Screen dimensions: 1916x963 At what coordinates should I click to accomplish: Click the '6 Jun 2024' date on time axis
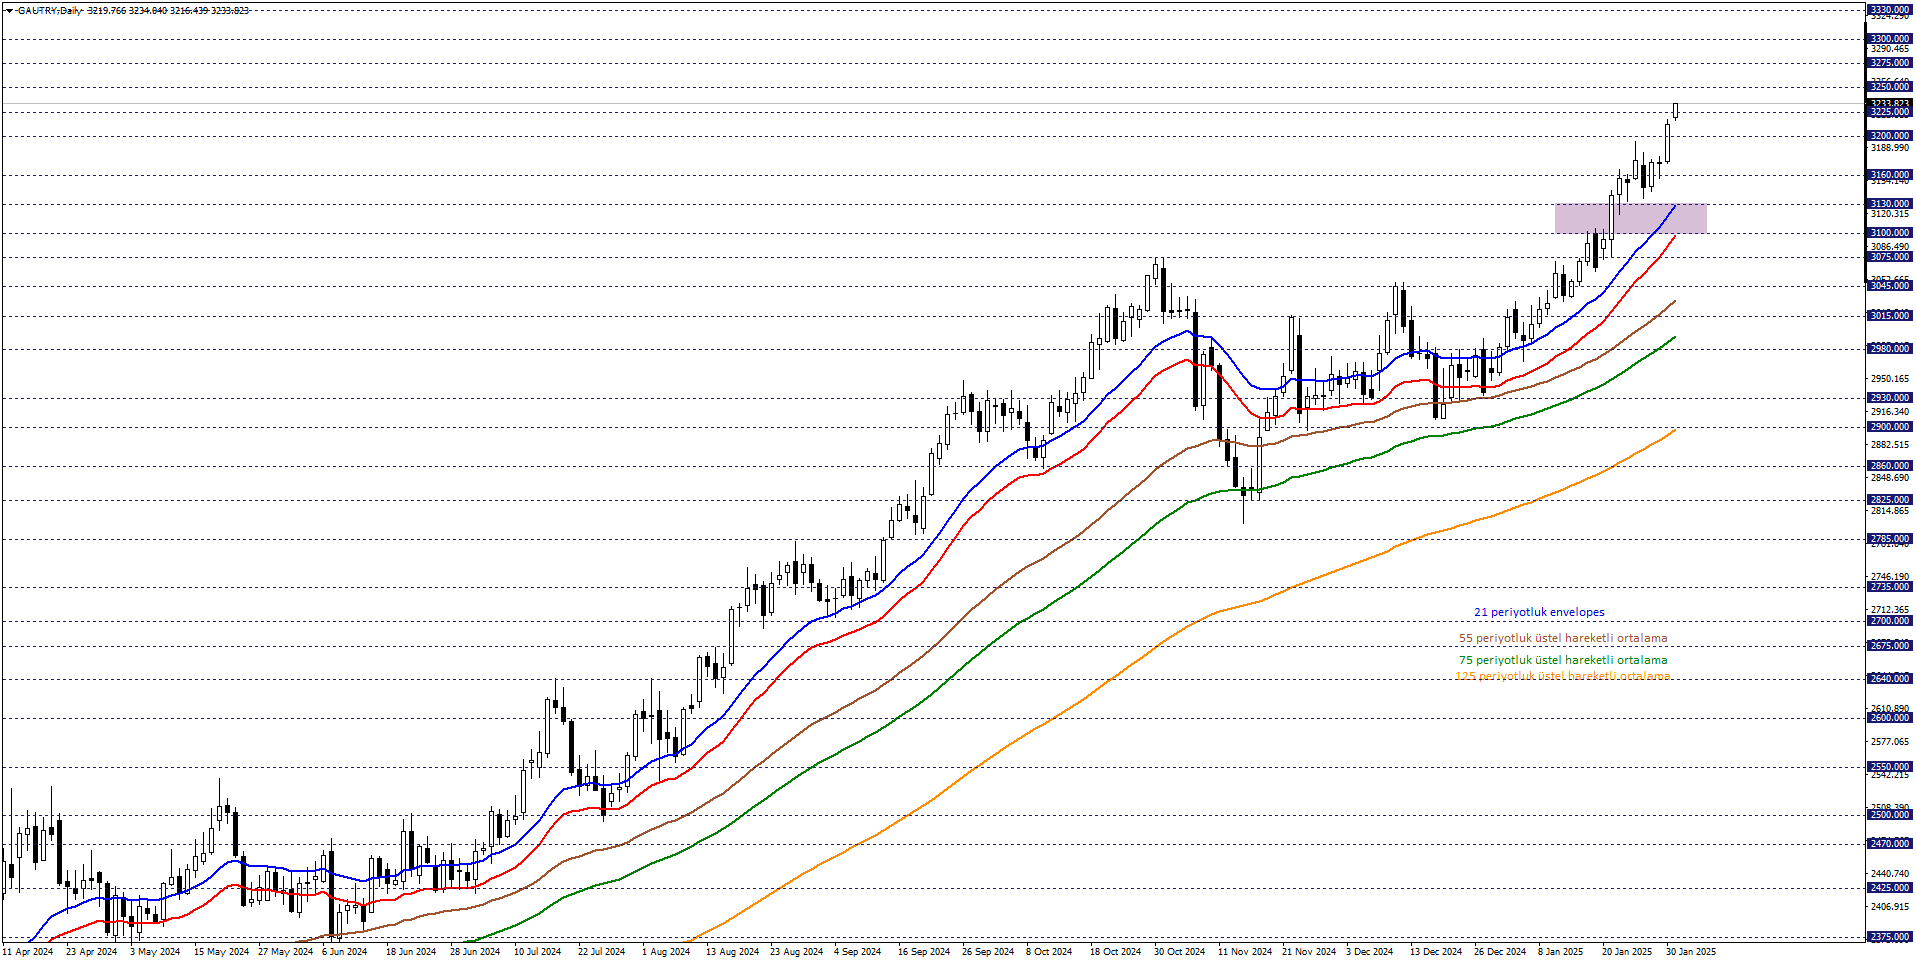click(x=345, y=952)
